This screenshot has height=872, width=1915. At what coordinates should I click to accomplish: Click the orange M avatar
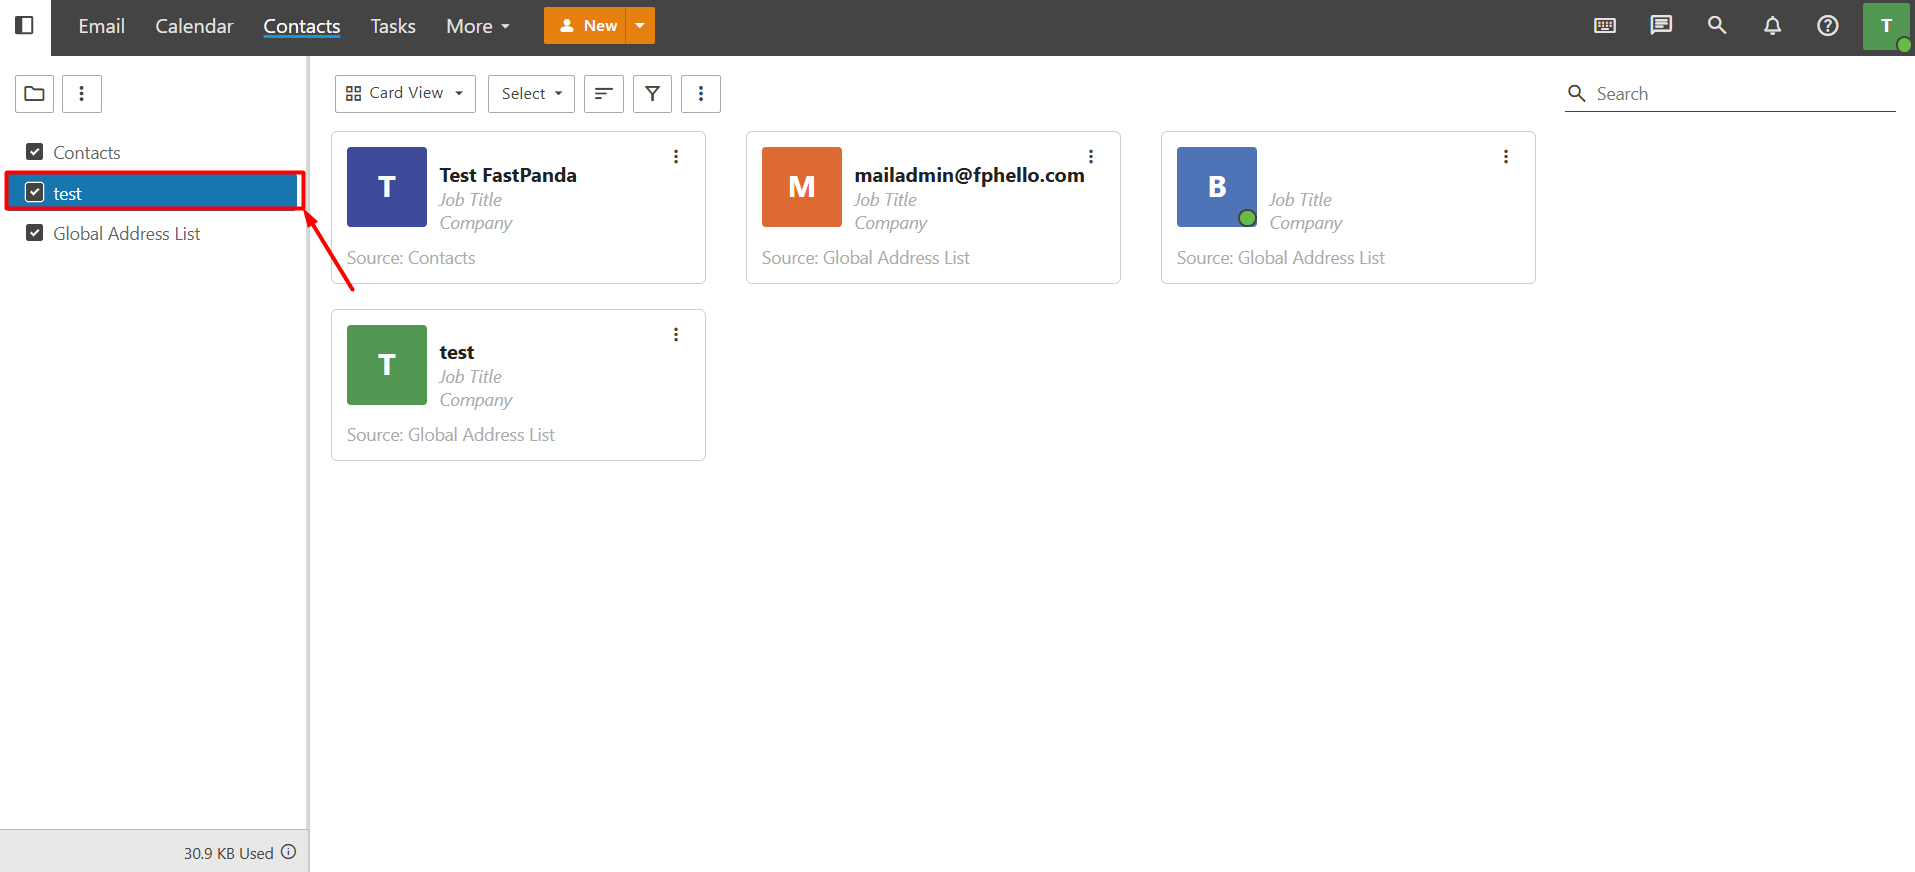pos(802,187)
